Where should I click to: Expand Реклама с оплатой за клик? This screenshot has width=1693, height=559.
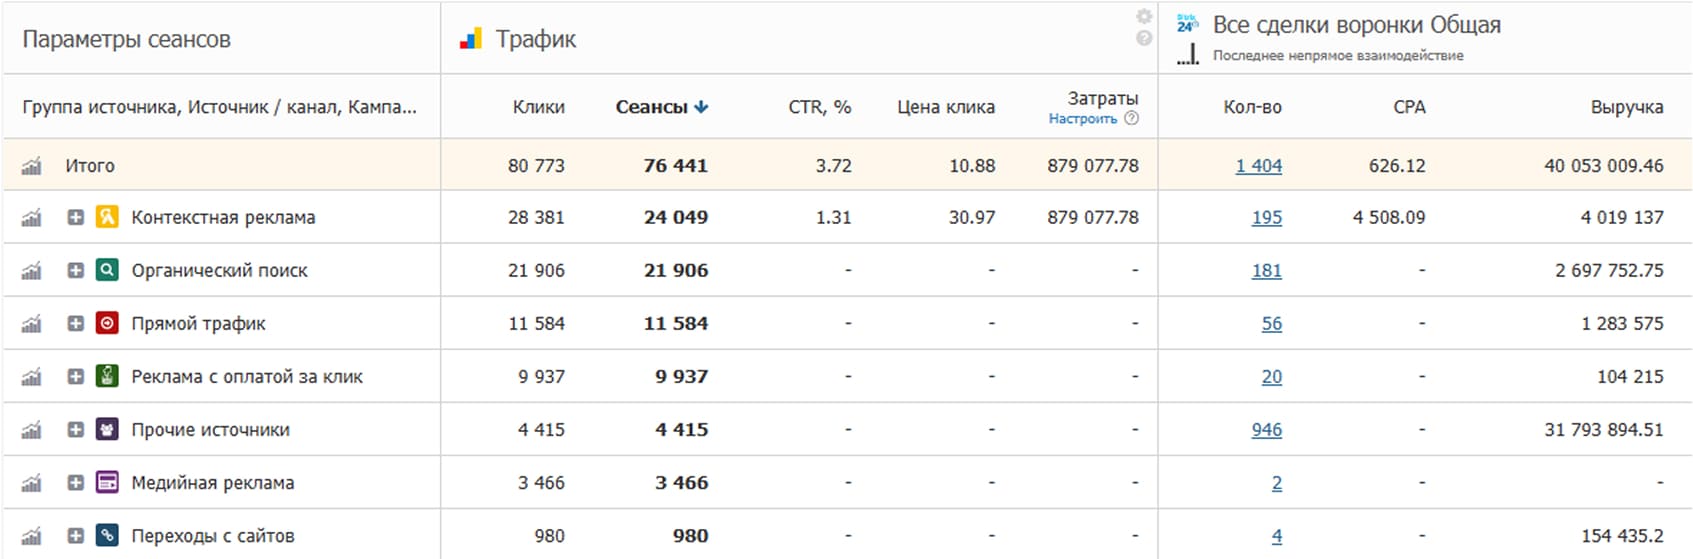coord(75,376)
